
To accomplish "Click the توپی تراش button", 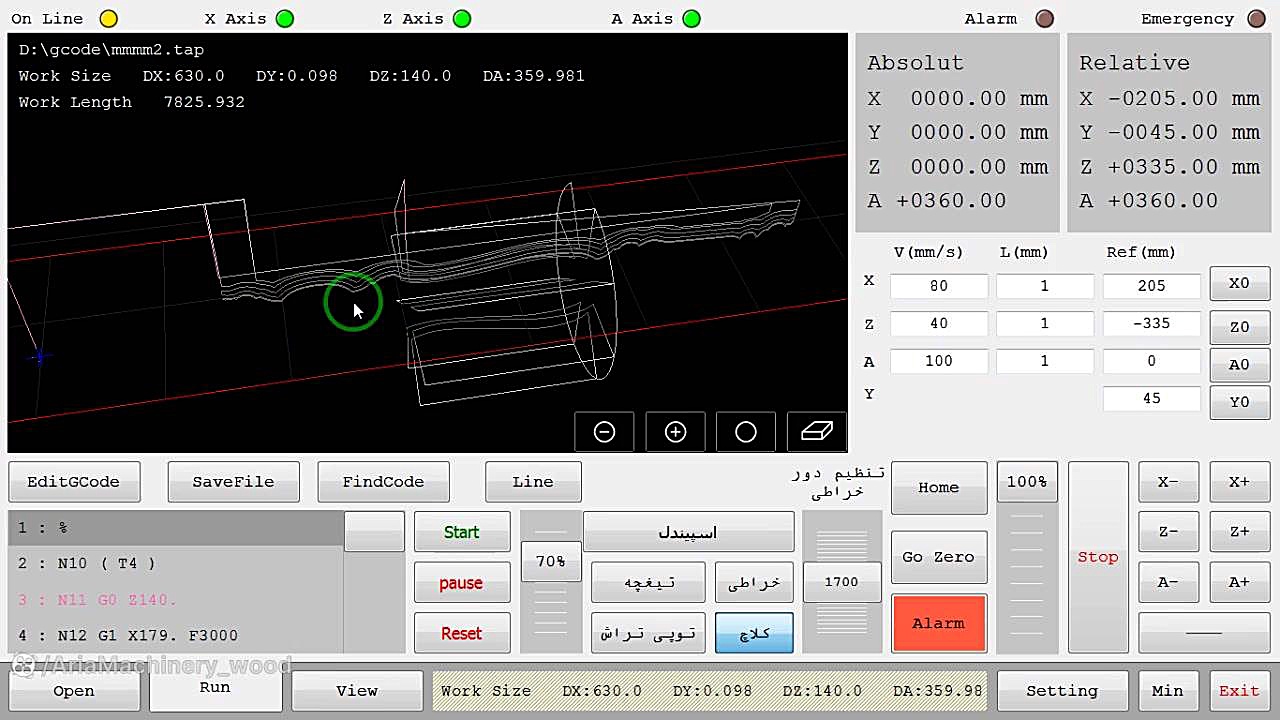I will (x=648, y=633).
